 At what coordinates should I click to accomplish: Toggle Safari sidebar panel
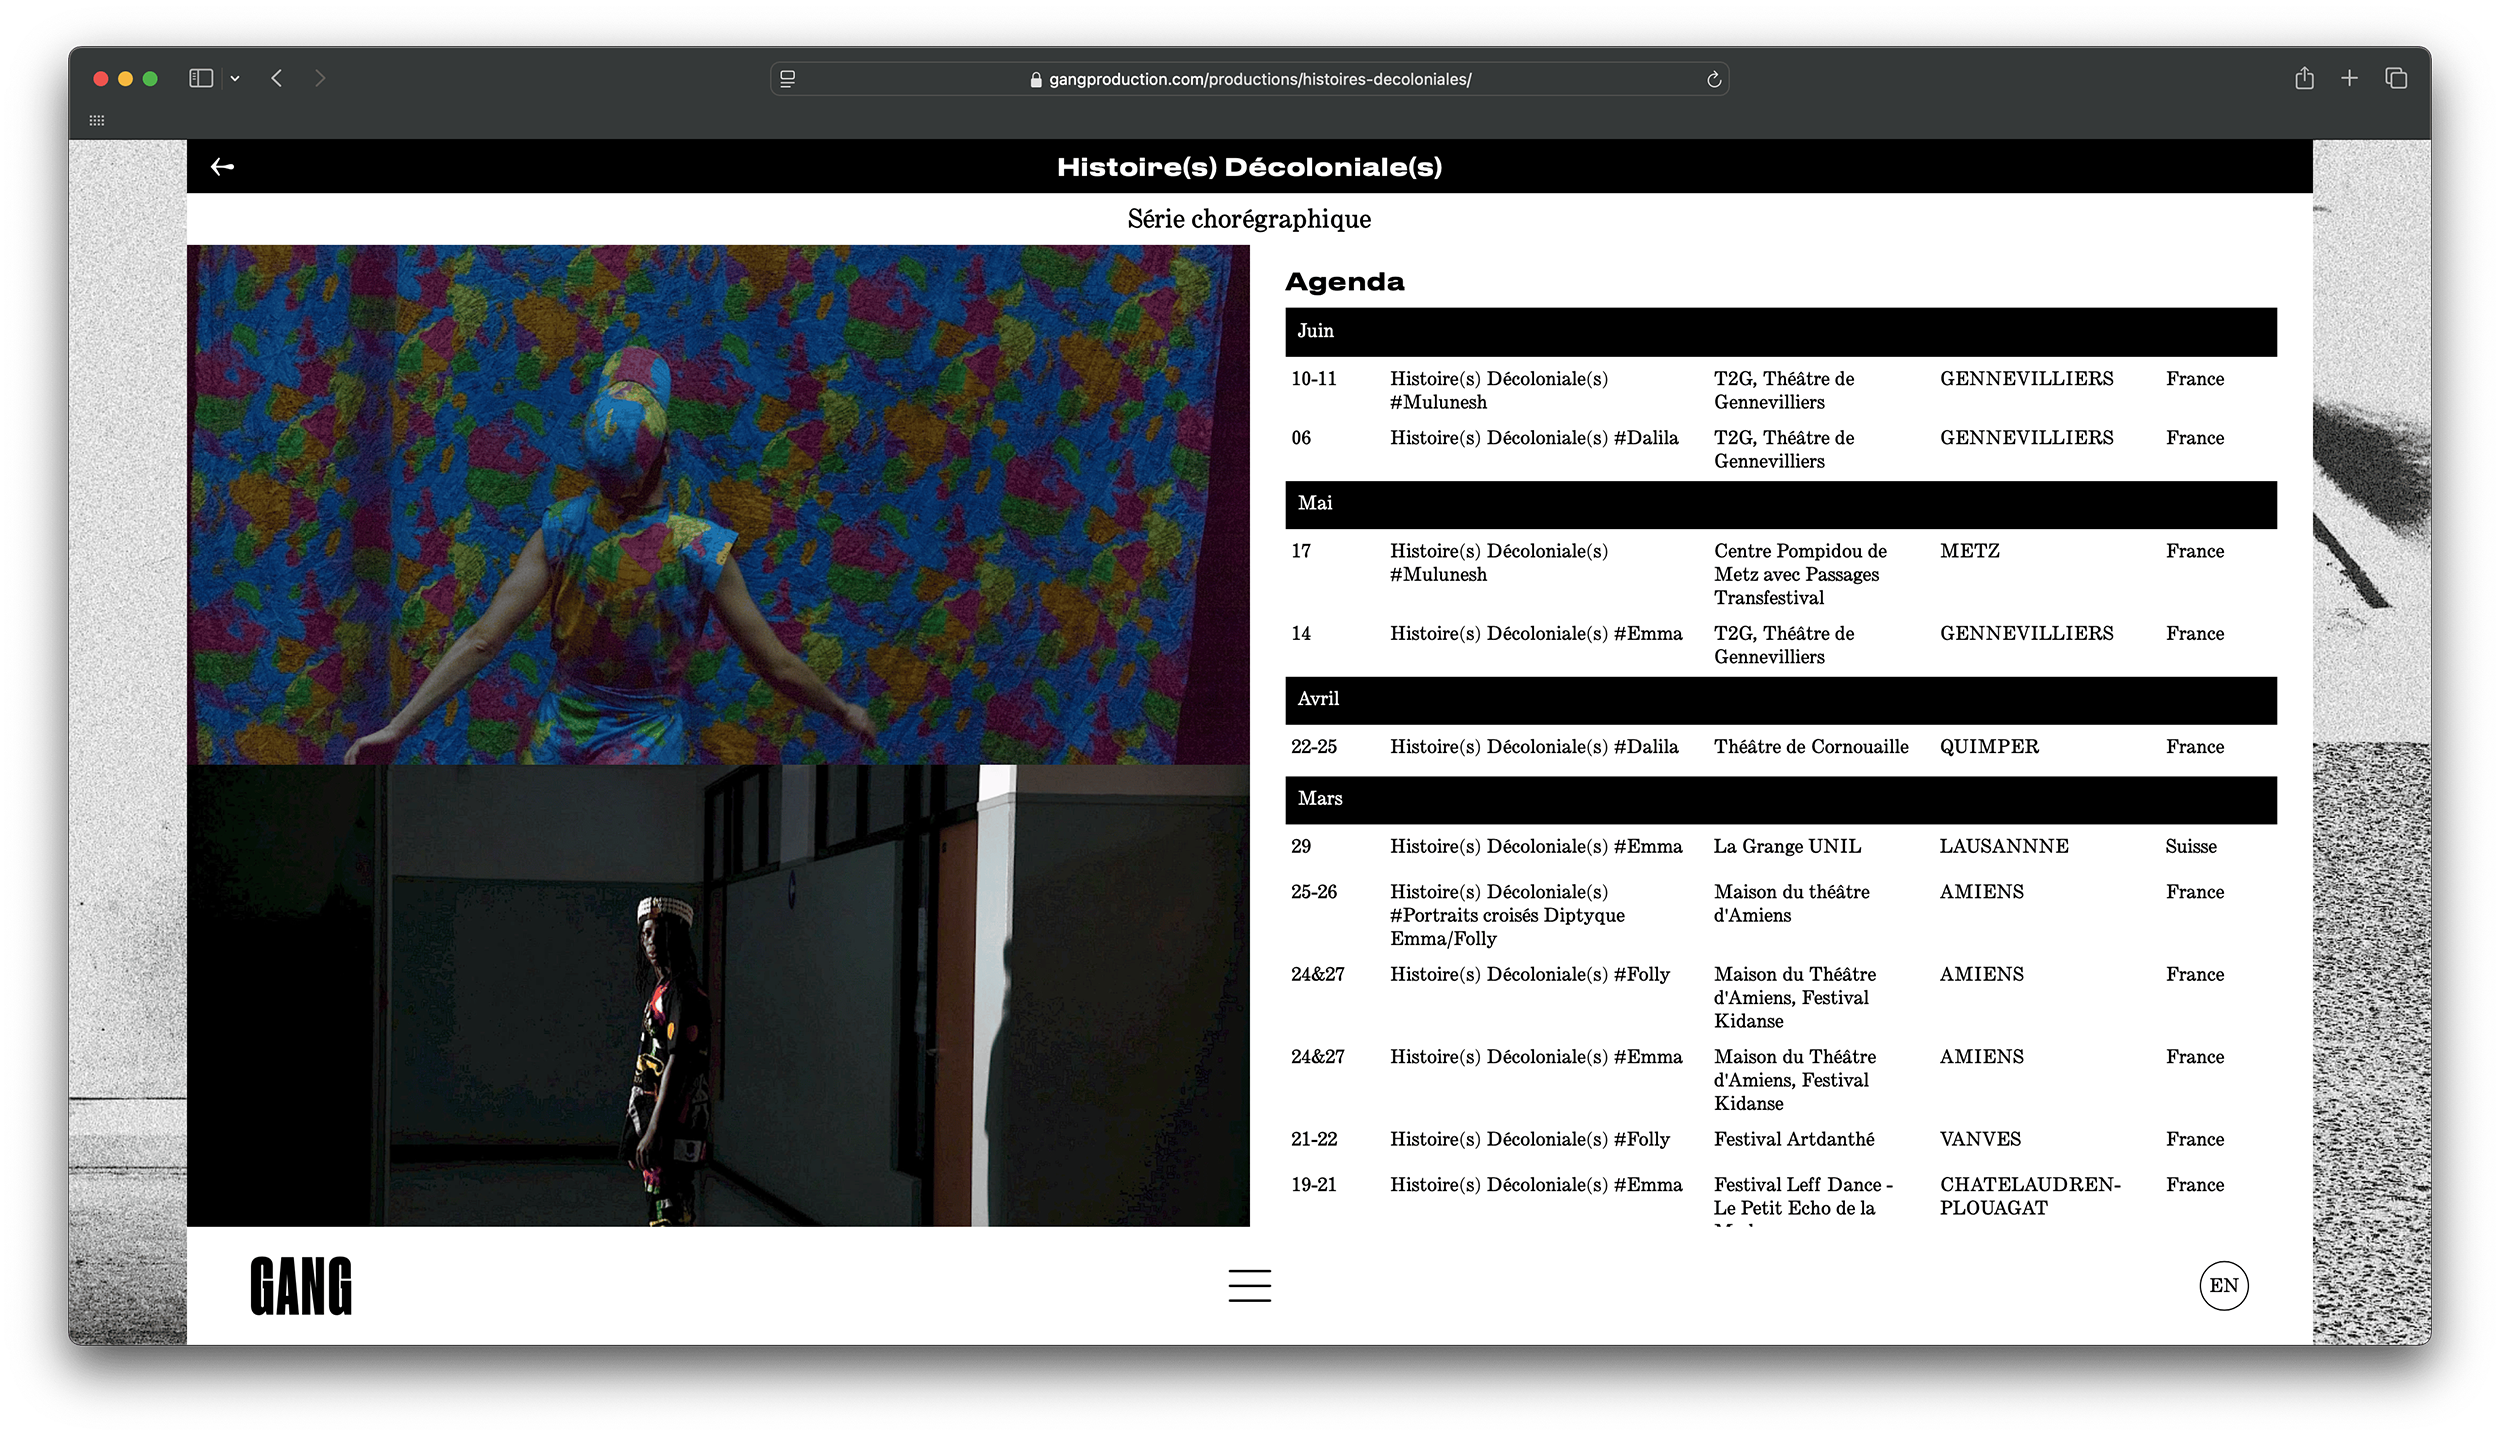pos(201,78)
